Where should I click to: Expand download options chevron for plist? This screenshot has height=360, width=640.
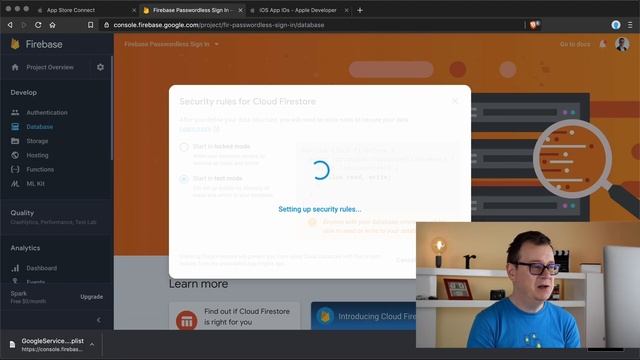tap(92, 345)
